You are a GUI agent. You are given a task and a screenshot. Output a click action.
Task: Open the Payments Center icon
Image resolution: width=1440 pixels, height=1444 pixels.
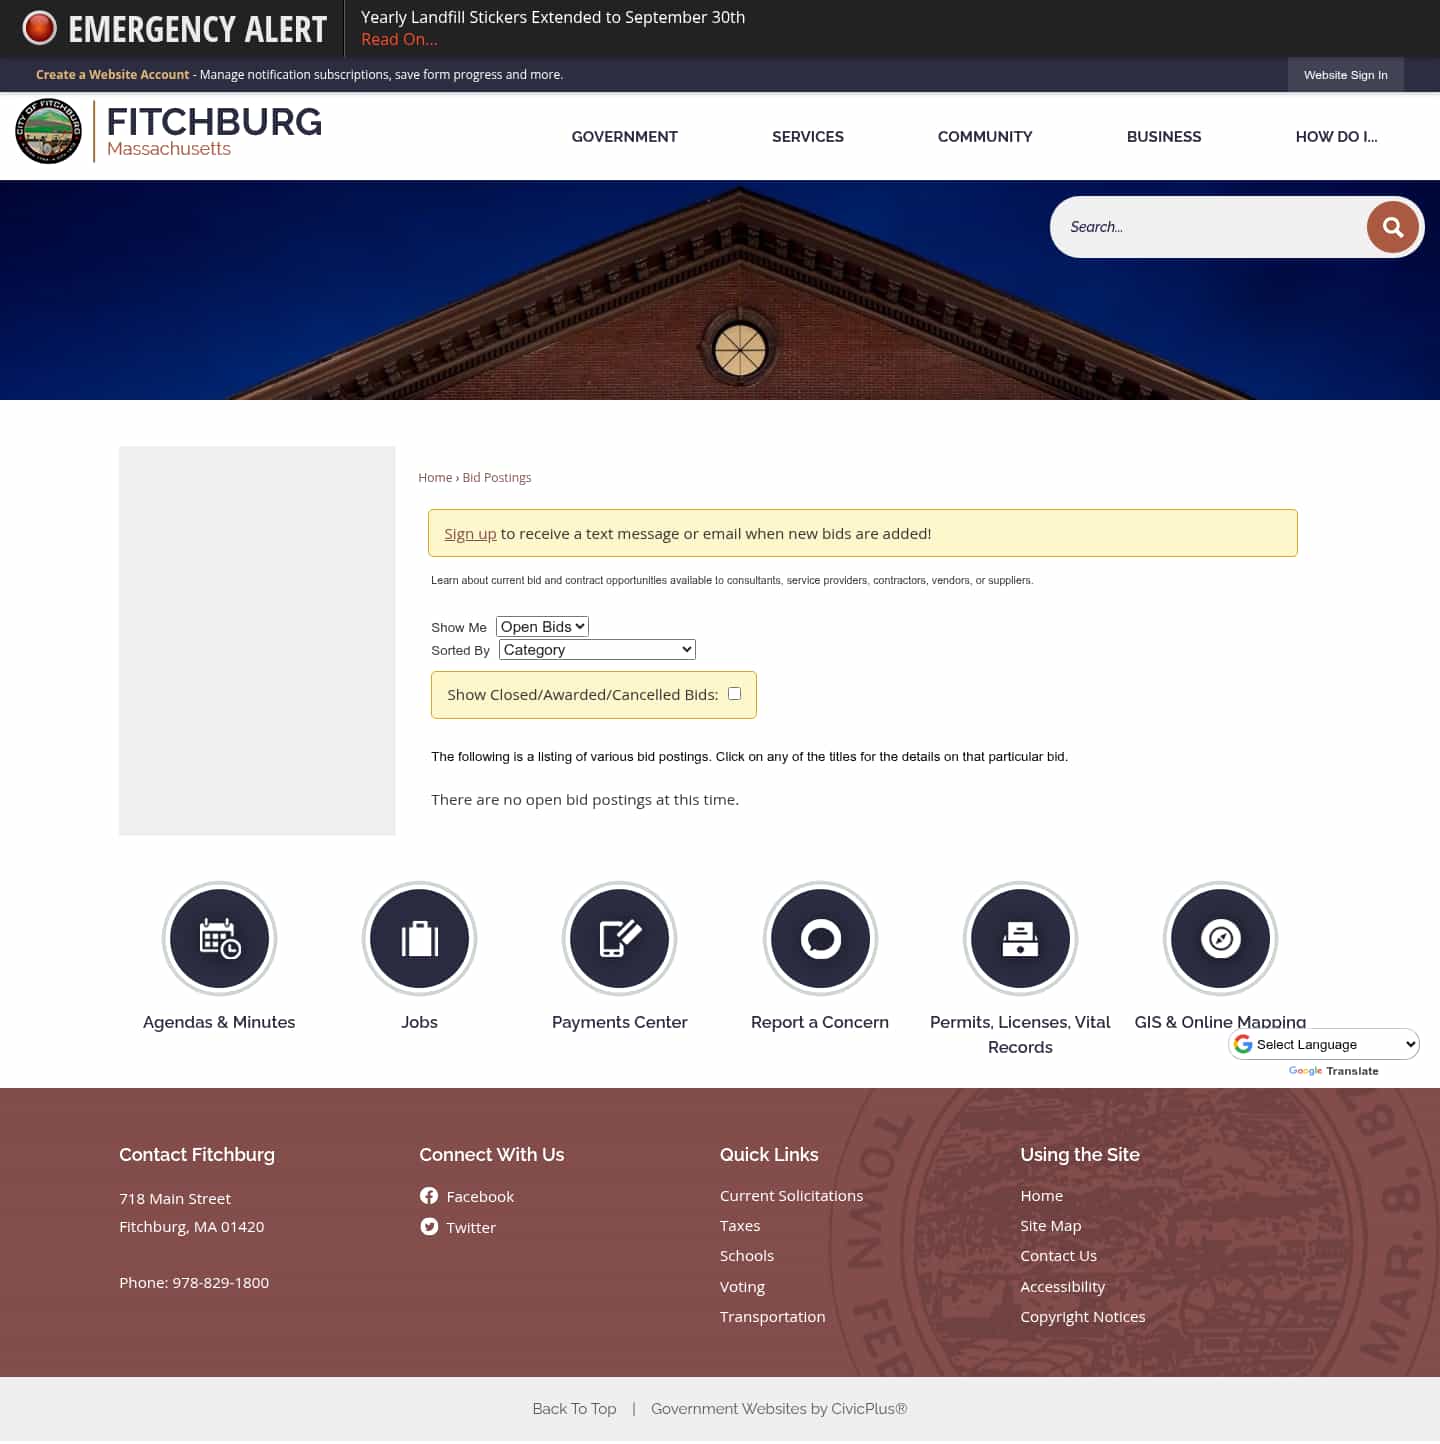point(620,938)
